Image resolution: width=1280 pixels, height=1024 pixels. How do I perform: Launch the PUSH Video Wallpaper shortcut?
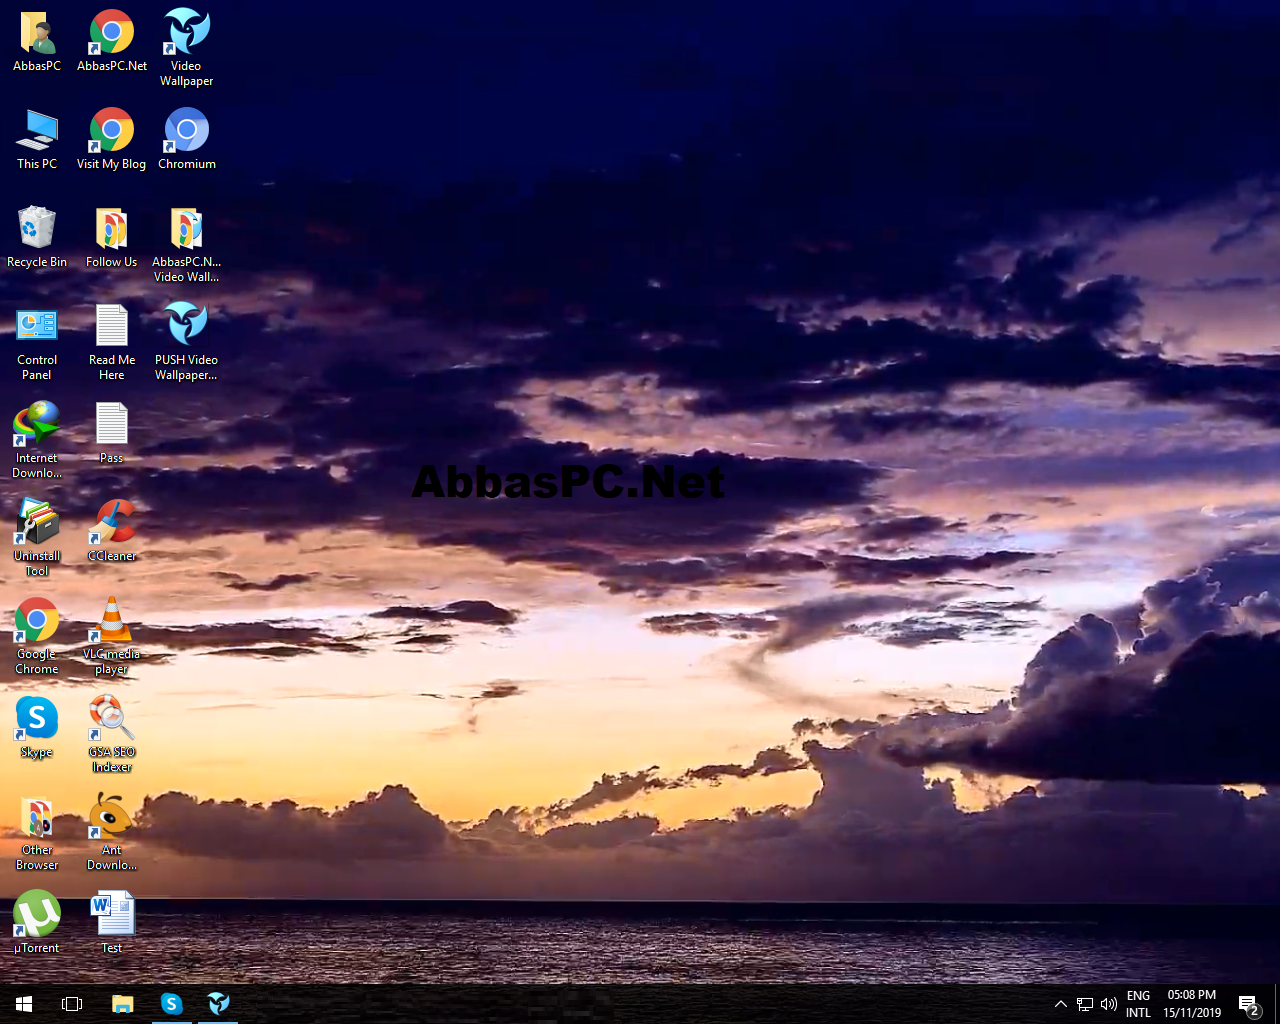click(186, 343)
